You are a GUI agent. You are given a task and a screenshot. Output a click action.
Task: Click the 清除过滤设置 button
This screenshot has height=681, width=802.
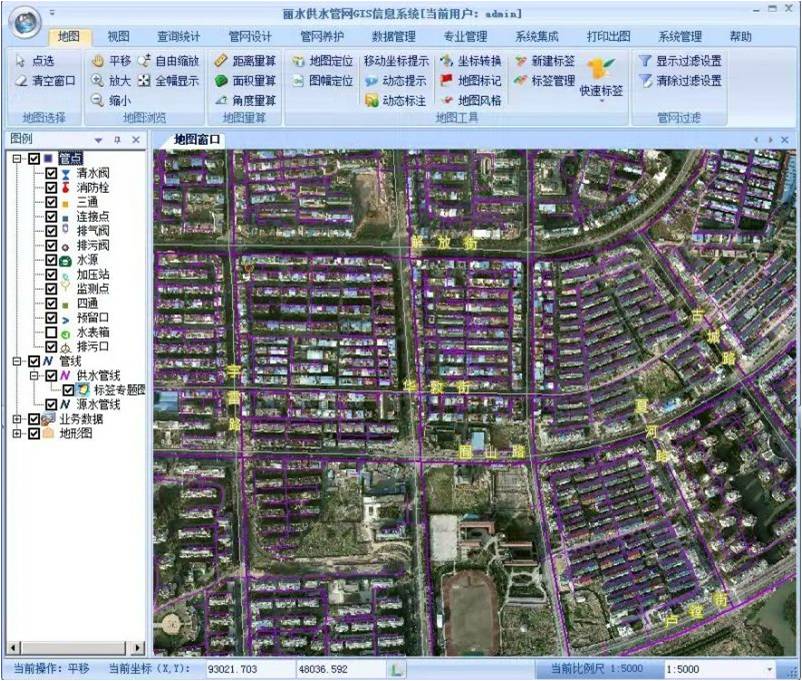pos(680,81)
